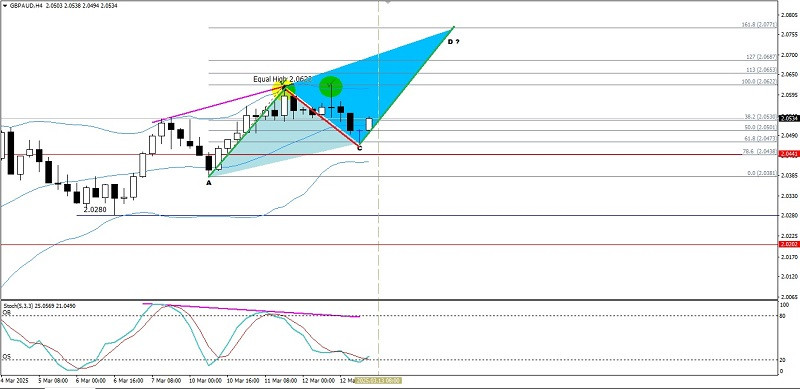Click the '2.0280' support level label

pos(95,209)
